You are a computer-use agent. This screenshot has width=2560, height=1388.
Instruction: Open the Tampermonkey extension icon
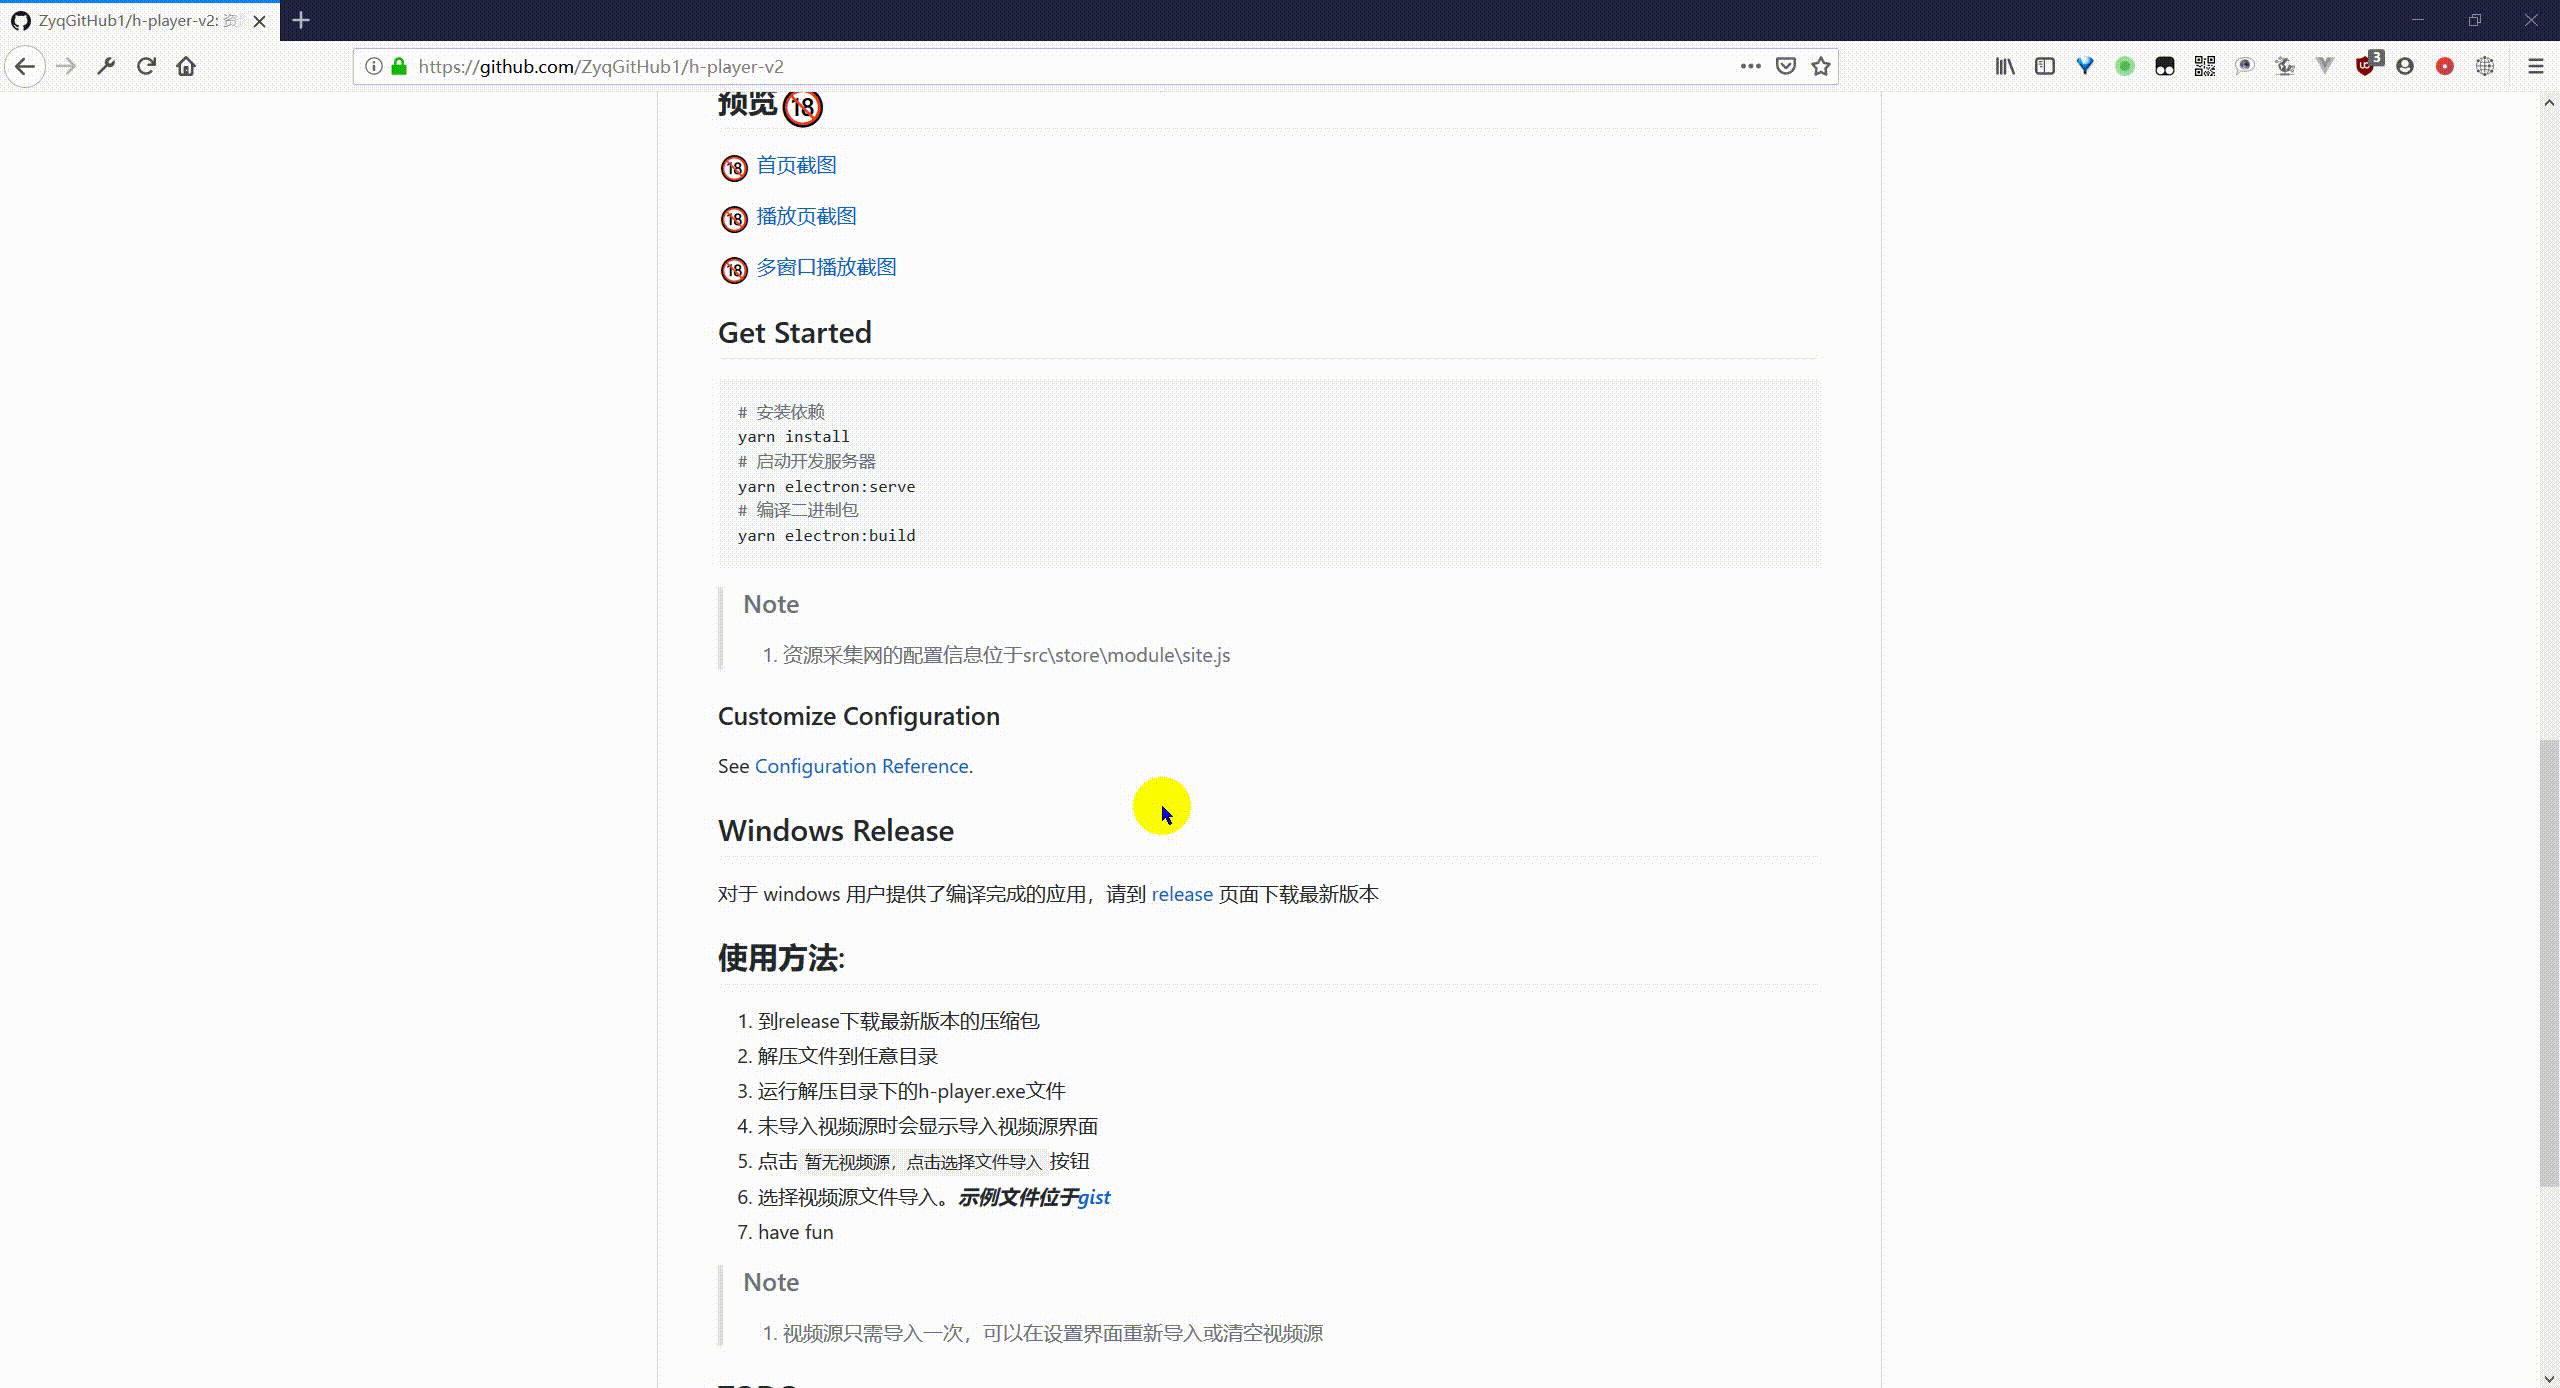pyautogui.click(x=2165, y=66)
